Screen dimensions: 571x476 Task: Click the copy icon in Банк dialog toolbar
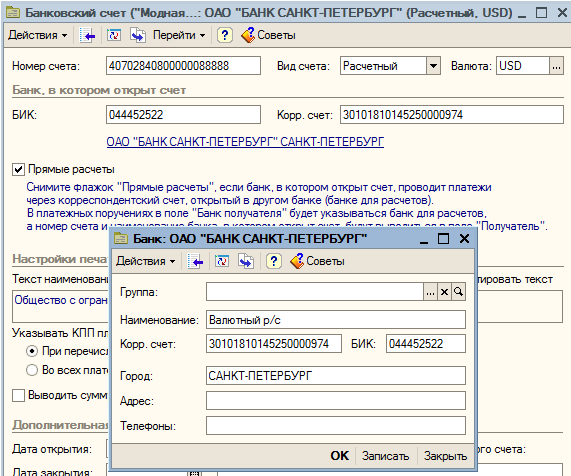246,261
